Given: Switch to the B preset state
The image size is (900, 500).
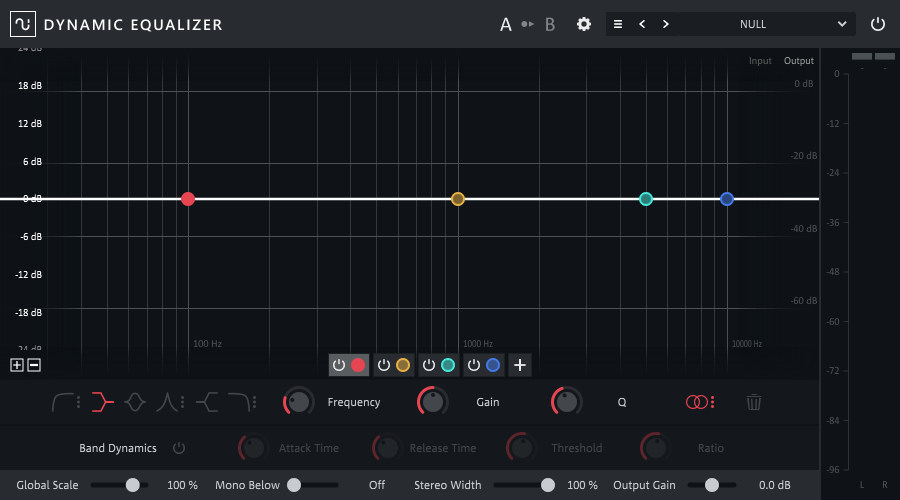Looking at the screenshot, I should (550, 25).
